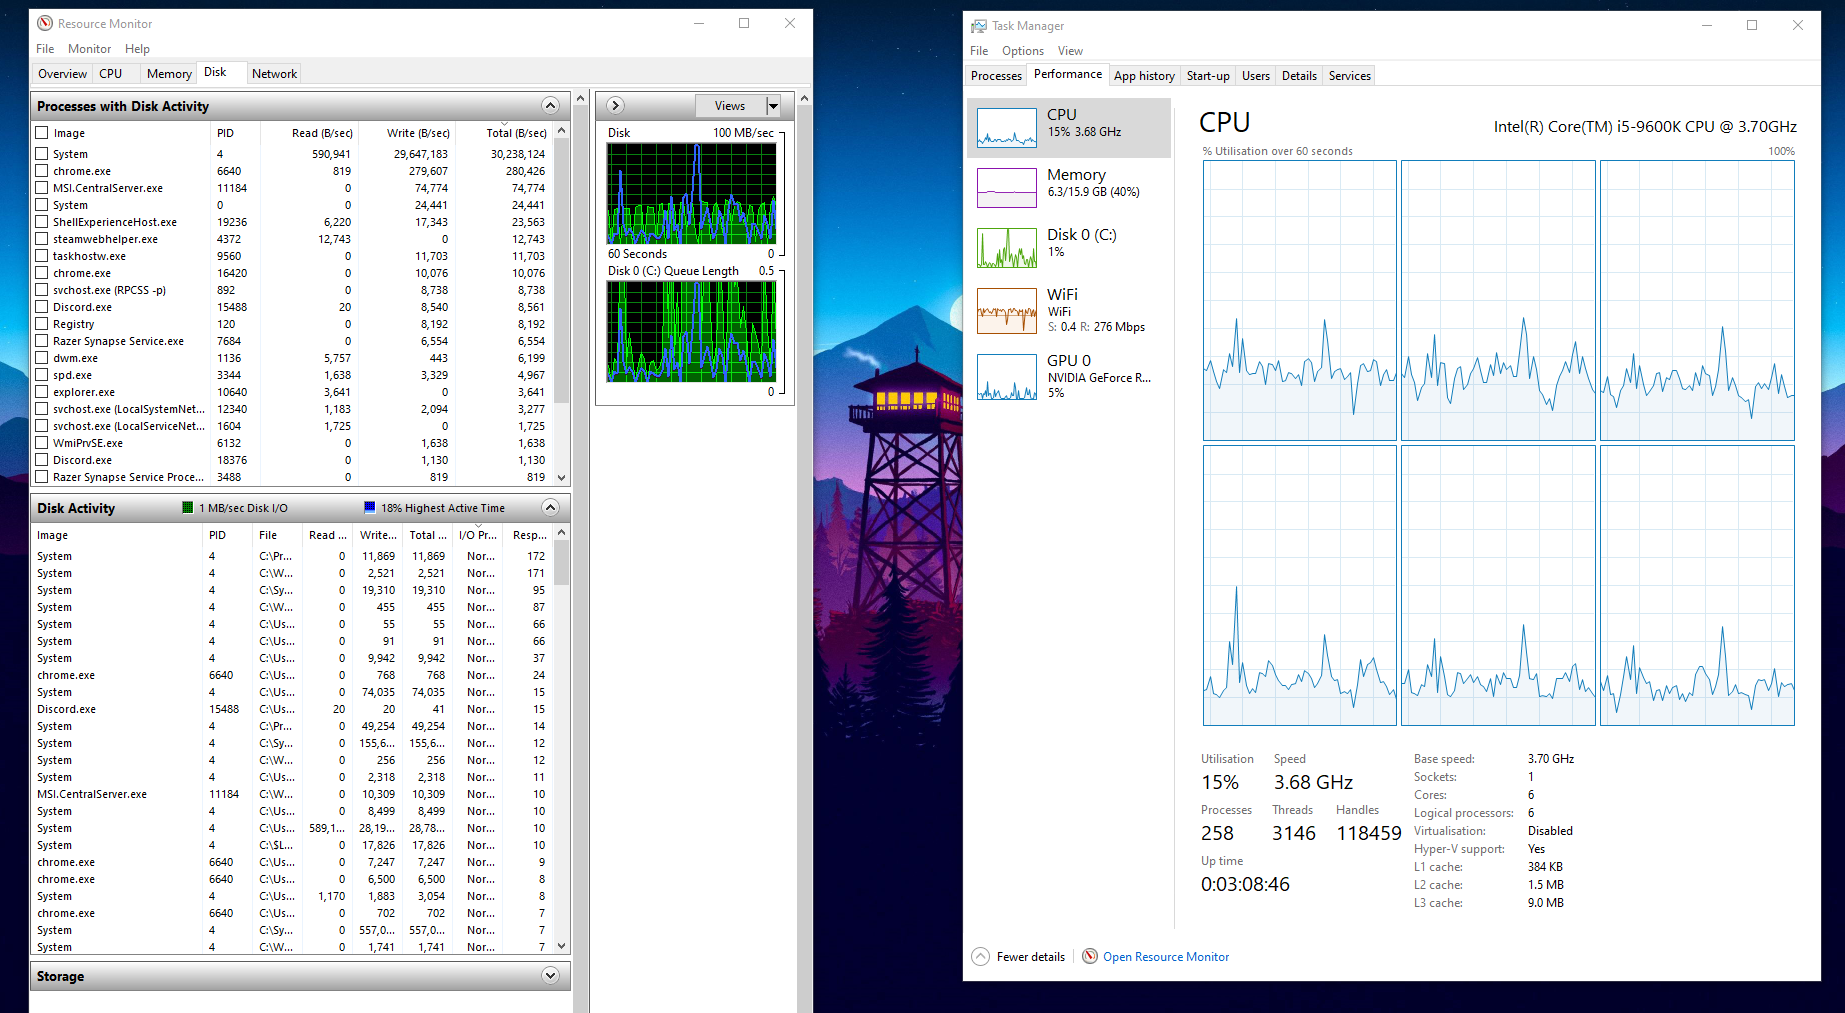1845x1013 pixels.
Task: Tick the checkbox for explorer.exe
Action: click(42, 392)
